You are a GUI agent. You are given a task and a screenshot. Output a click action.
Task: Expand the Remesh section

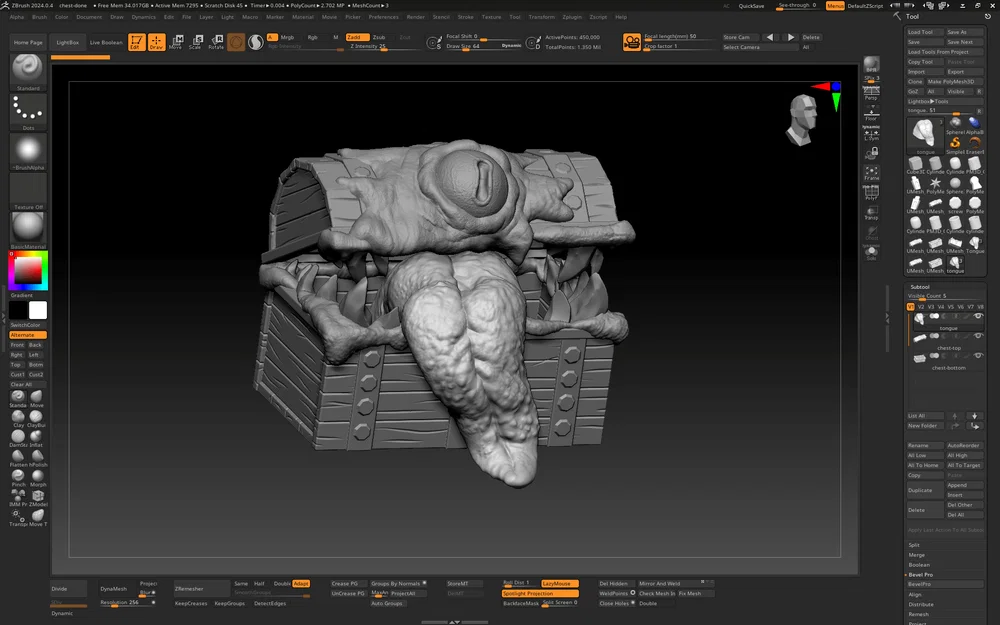click(x=918, y=614)
